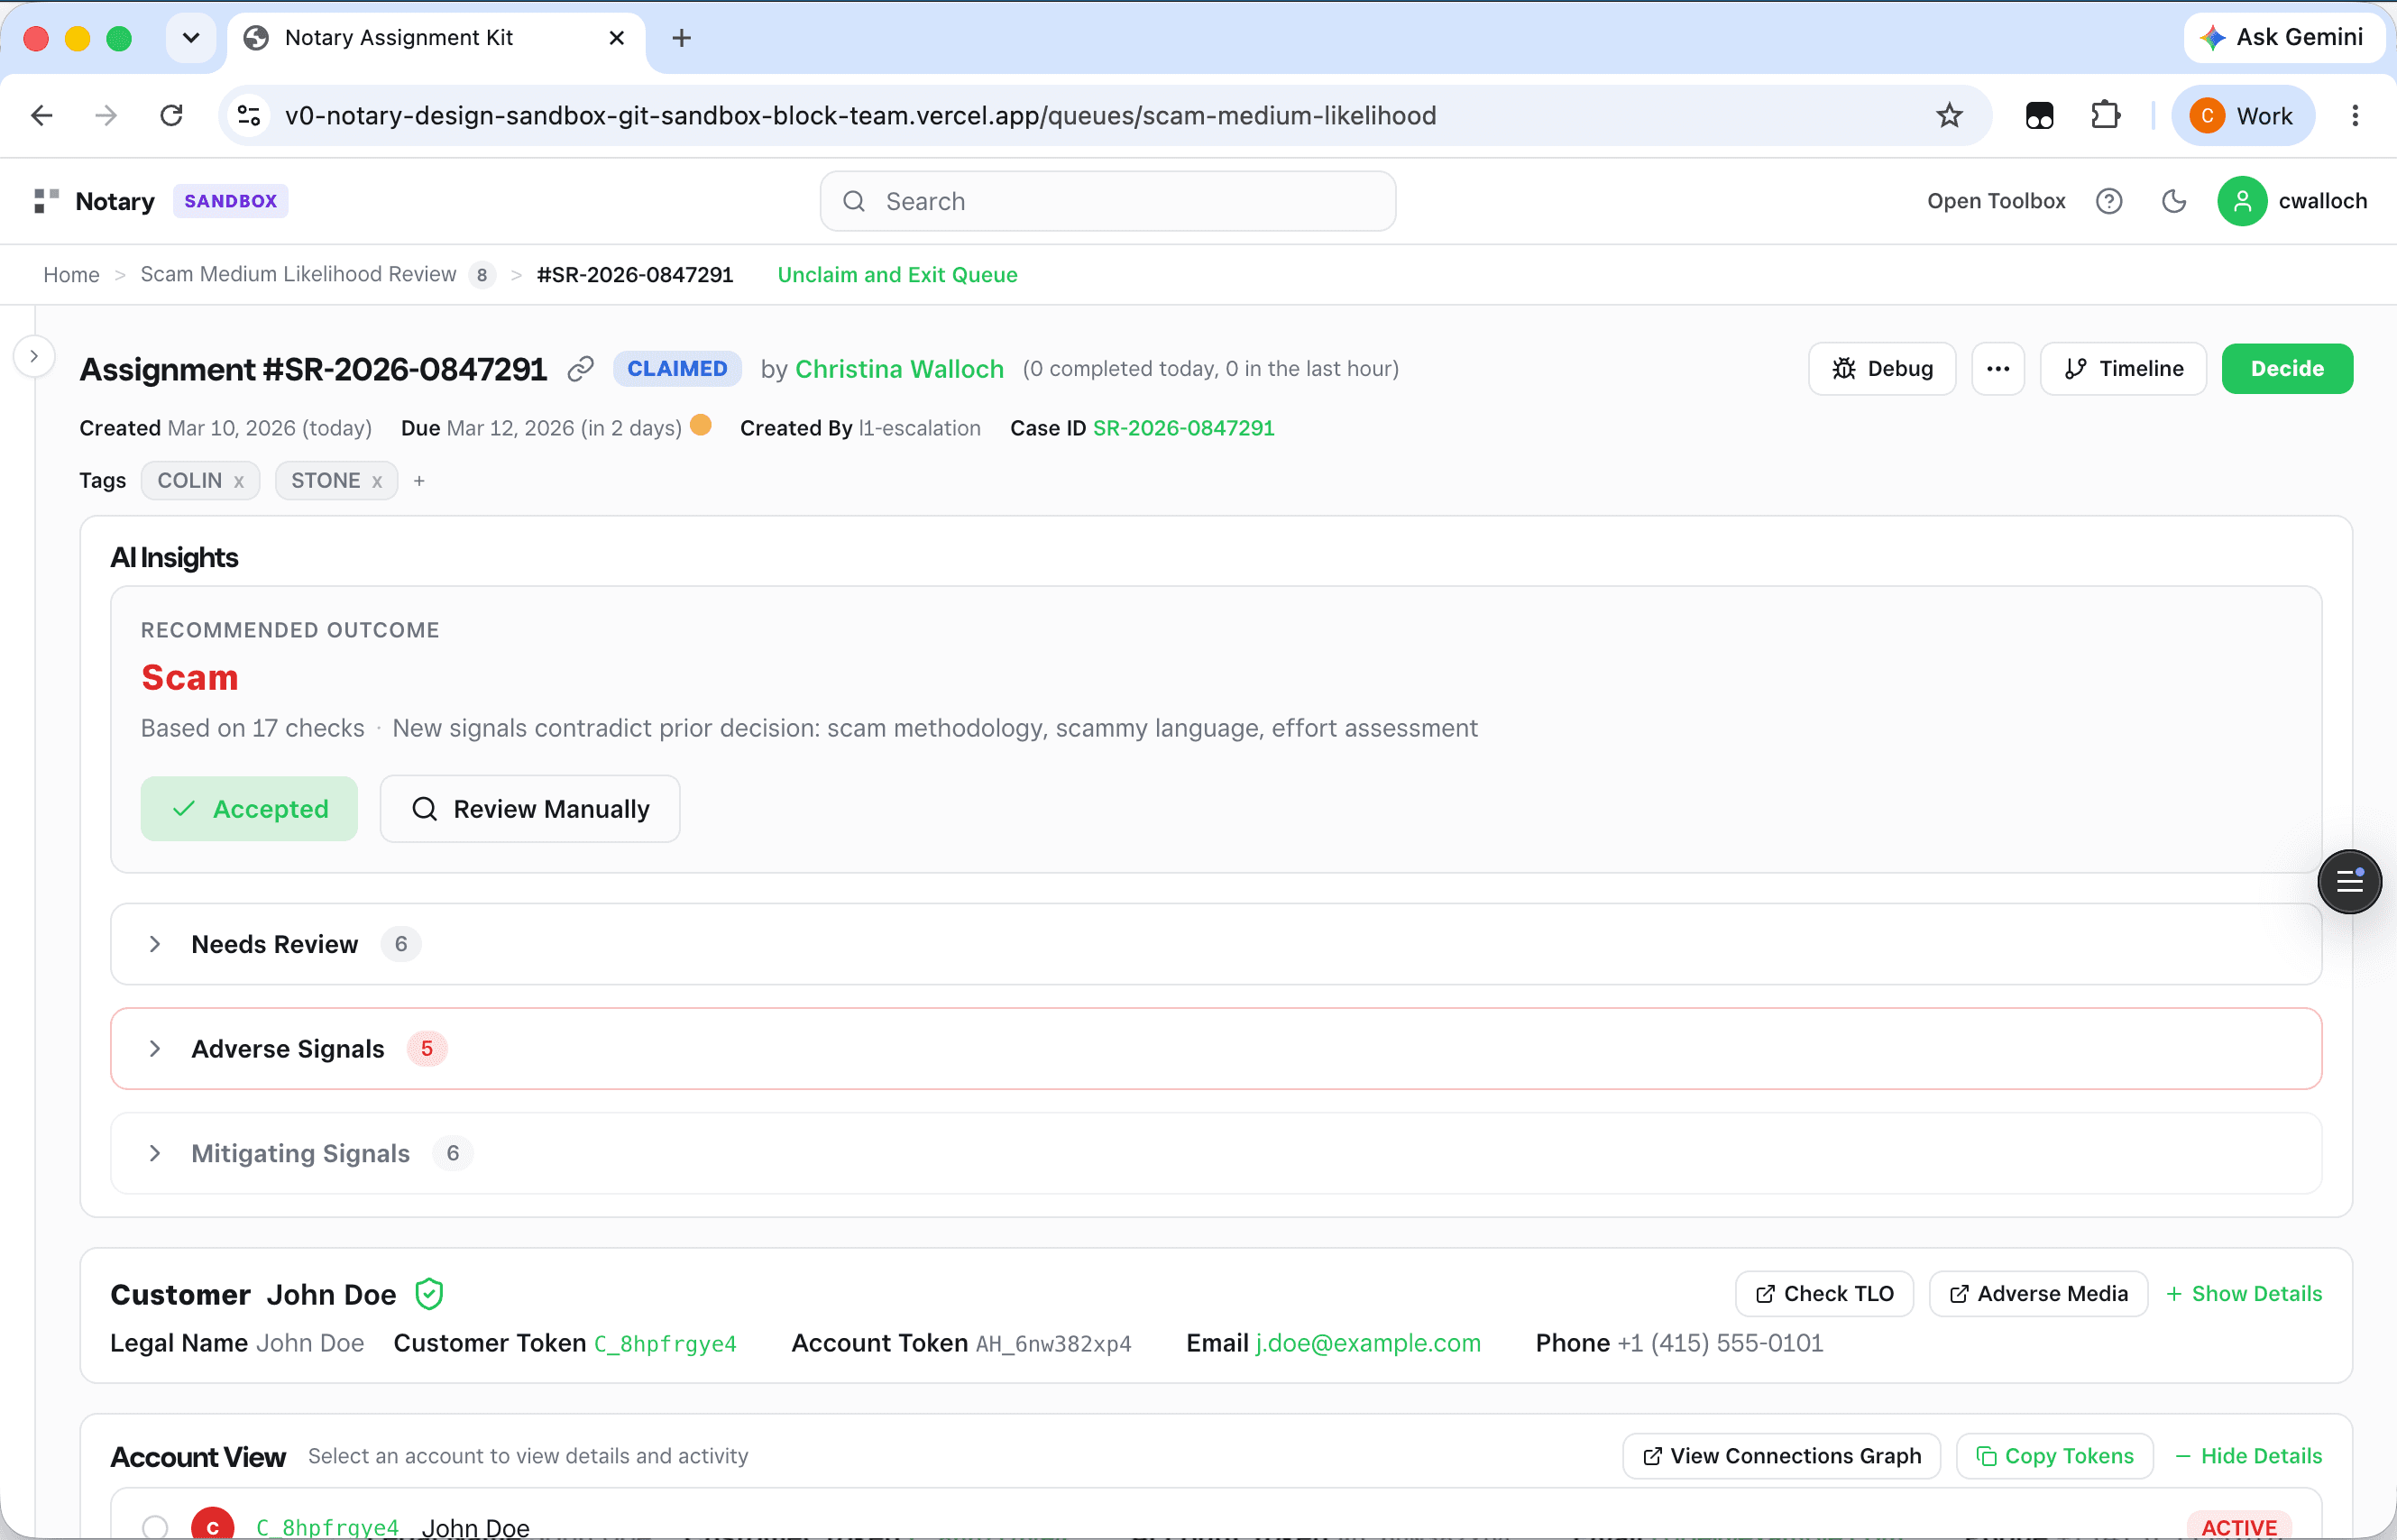The height and width of the screenshot is (1540, 2397).
Task: Click the Accepted recommendation button
Action: click(249, 808)
